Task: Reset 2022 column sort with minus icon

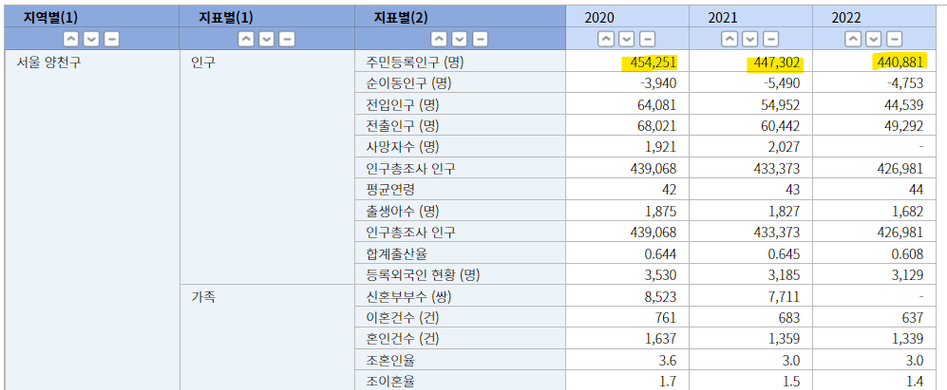Action: pos(894,39)
